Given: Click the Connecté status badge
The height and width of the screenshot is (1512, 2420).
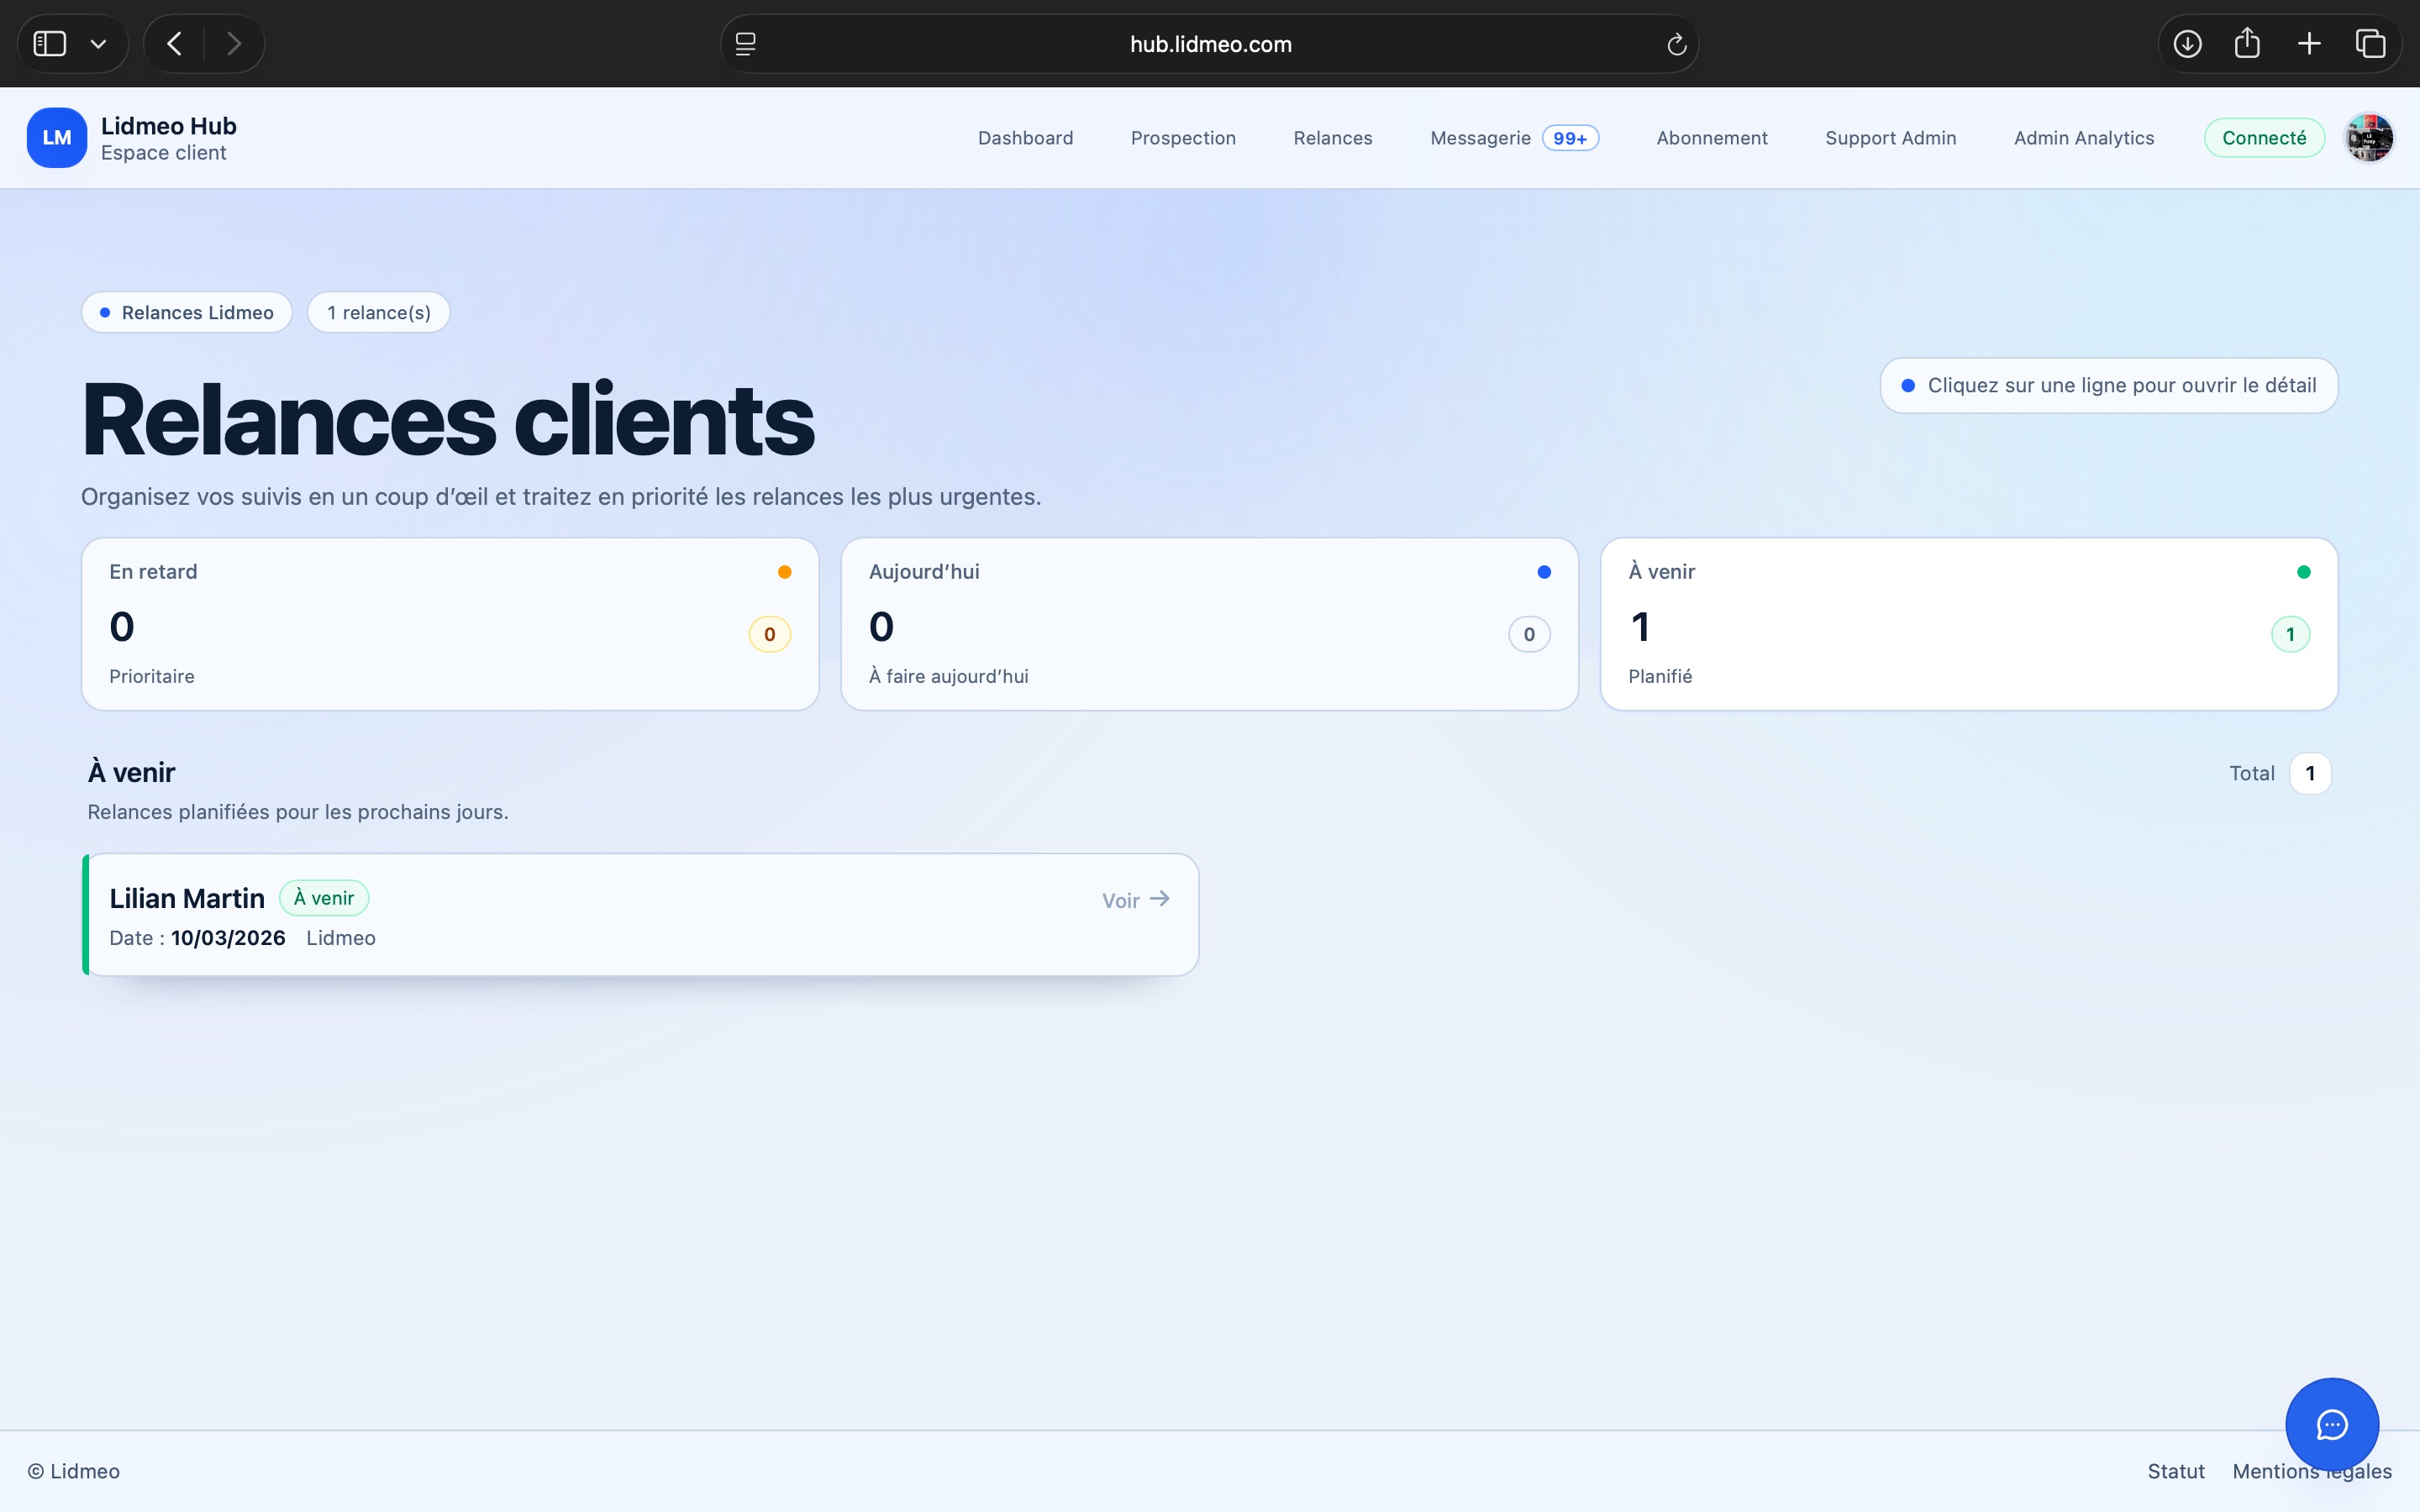Looking at the screenshot, I should click(x=2263, y=138).
